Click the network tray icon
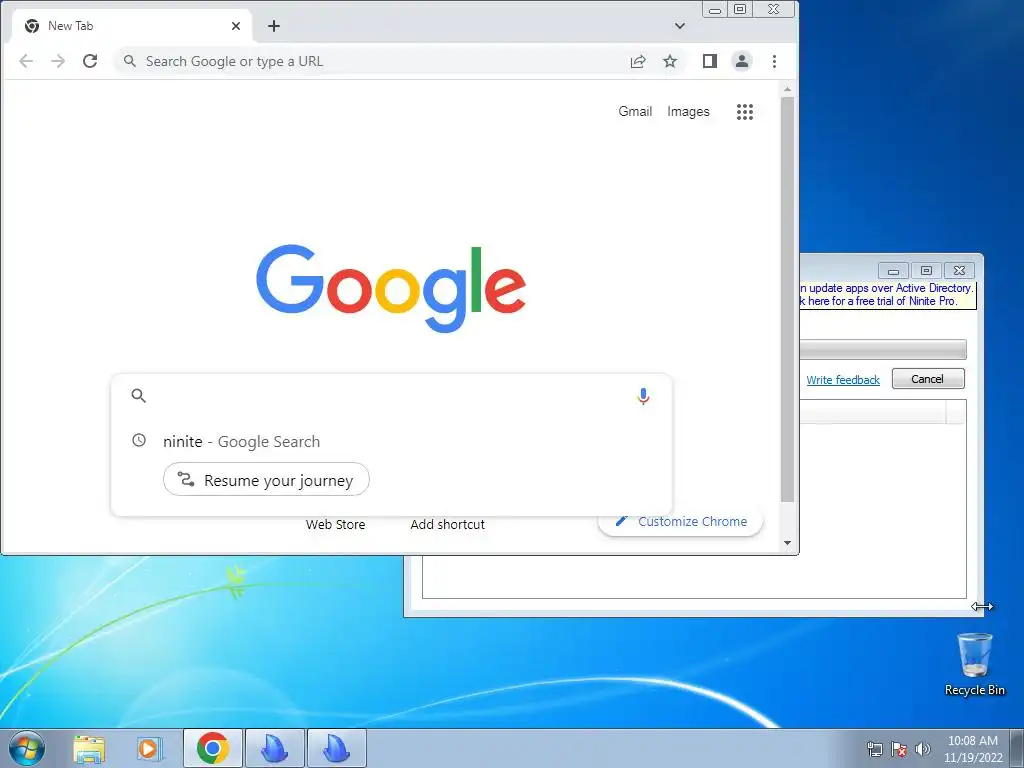1024x768 pixels. coord(874,749)
